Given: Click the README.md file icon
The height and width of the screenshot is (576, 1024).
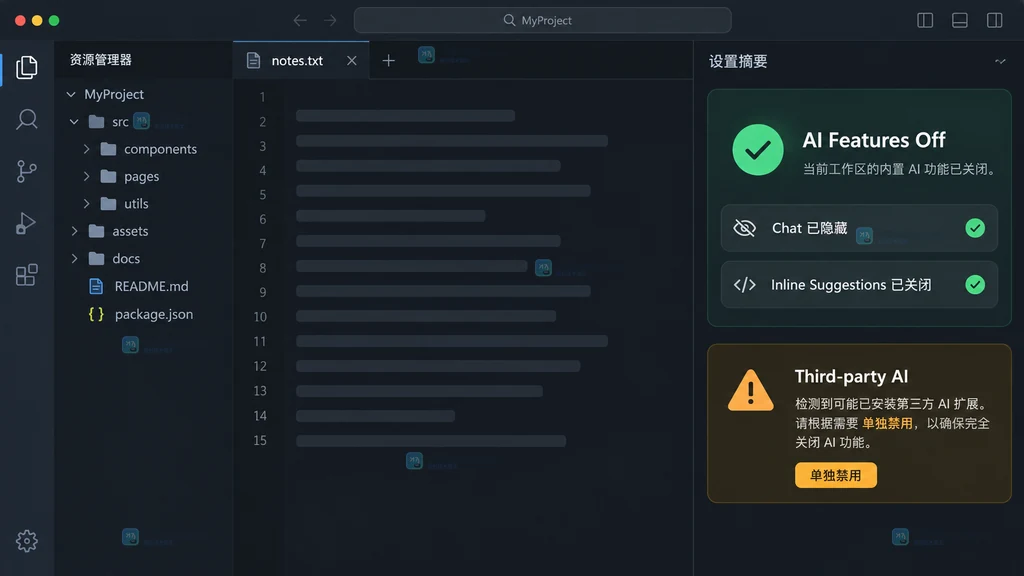Looking at the screenshot, I should coord(96,286).
